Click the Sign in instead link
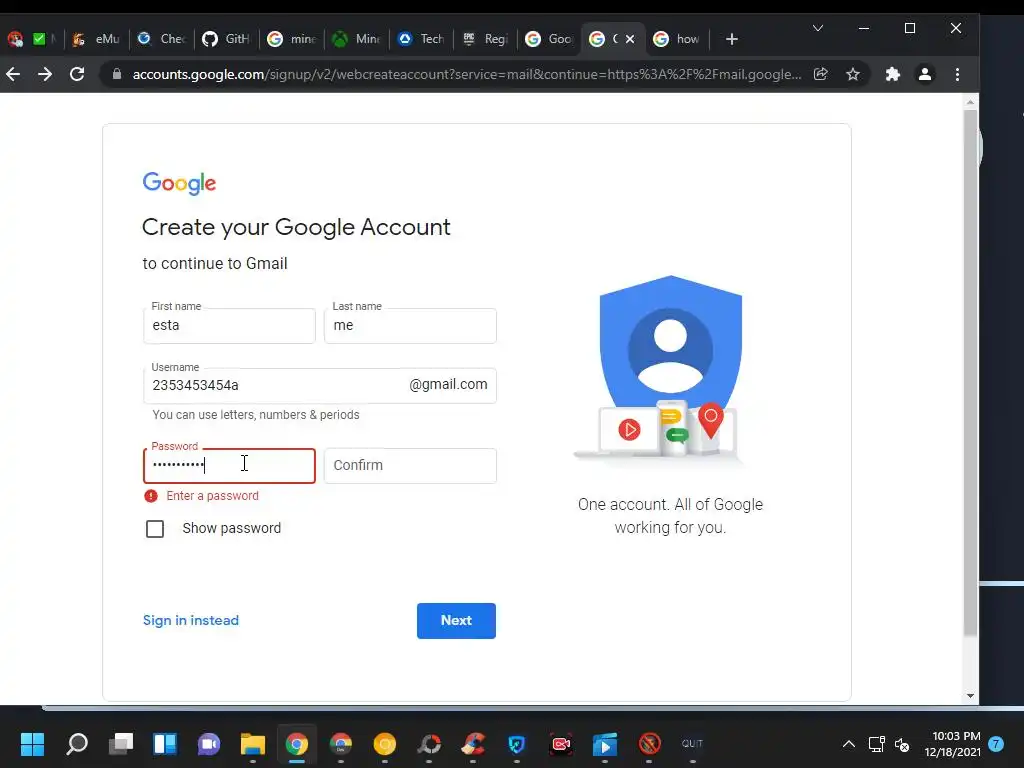Screen dimensions: 1024x768 (x=191, y=620)
